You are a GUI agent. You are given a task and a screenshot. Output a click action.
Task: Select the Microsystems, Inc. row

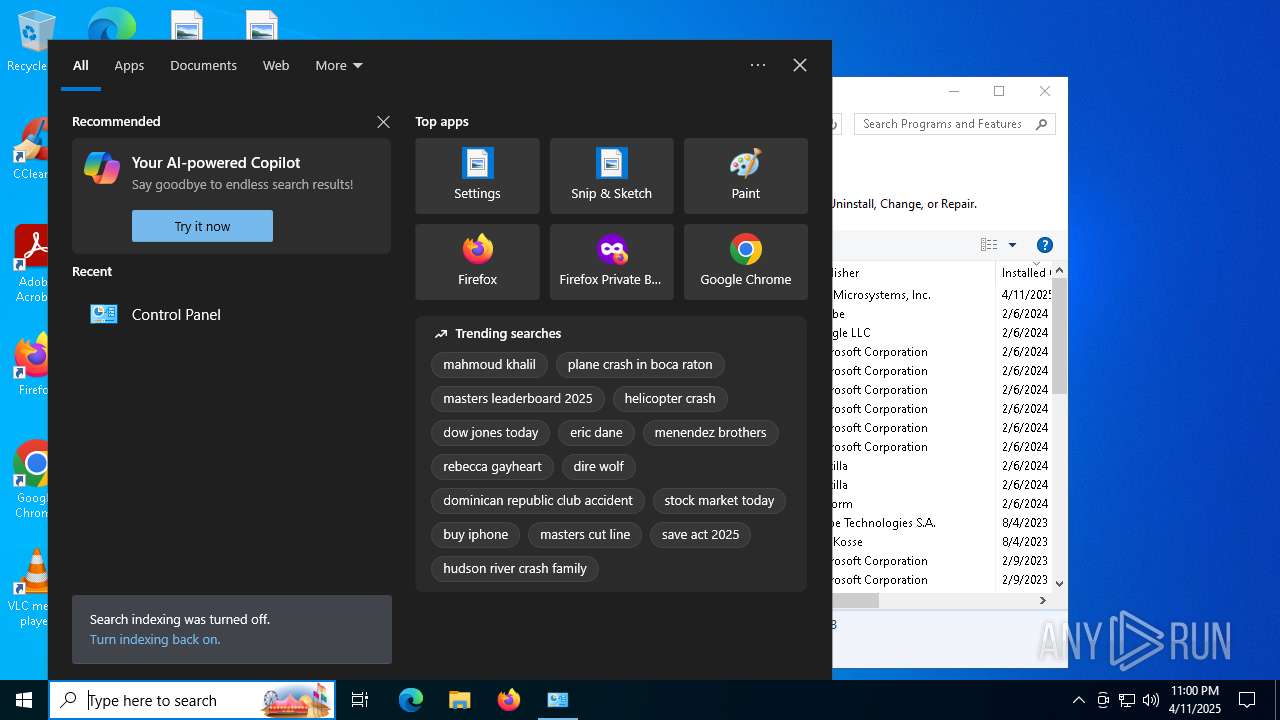point(942,295)
